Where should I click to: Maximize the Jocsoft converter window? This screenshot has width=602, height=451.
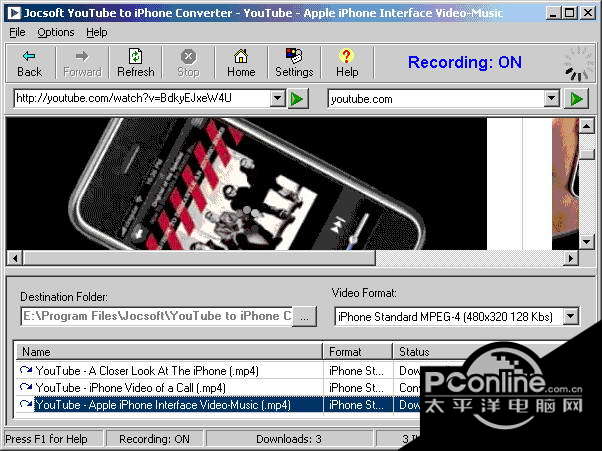[x=570, y=13]
